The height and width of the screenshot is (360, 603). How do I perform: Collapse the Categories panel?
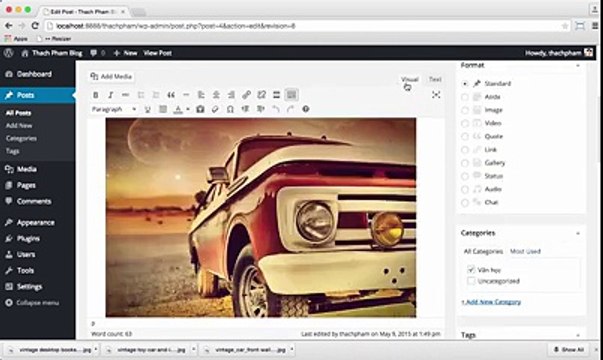click(x=578, y=233)
